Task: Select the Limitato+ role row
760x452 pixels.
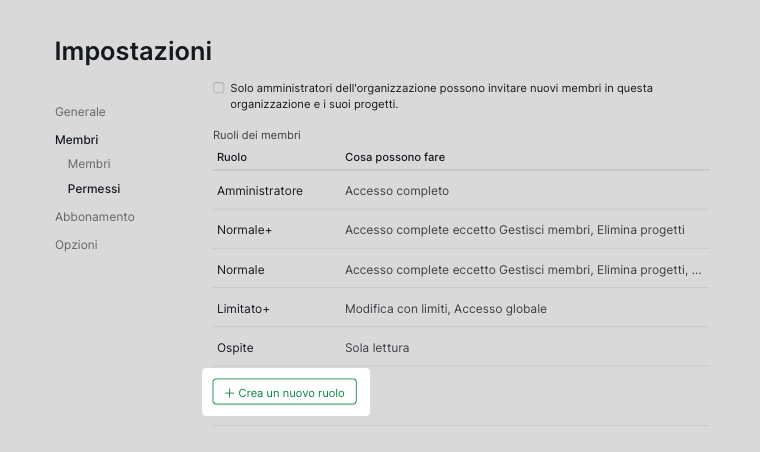Action: [461, 308]
